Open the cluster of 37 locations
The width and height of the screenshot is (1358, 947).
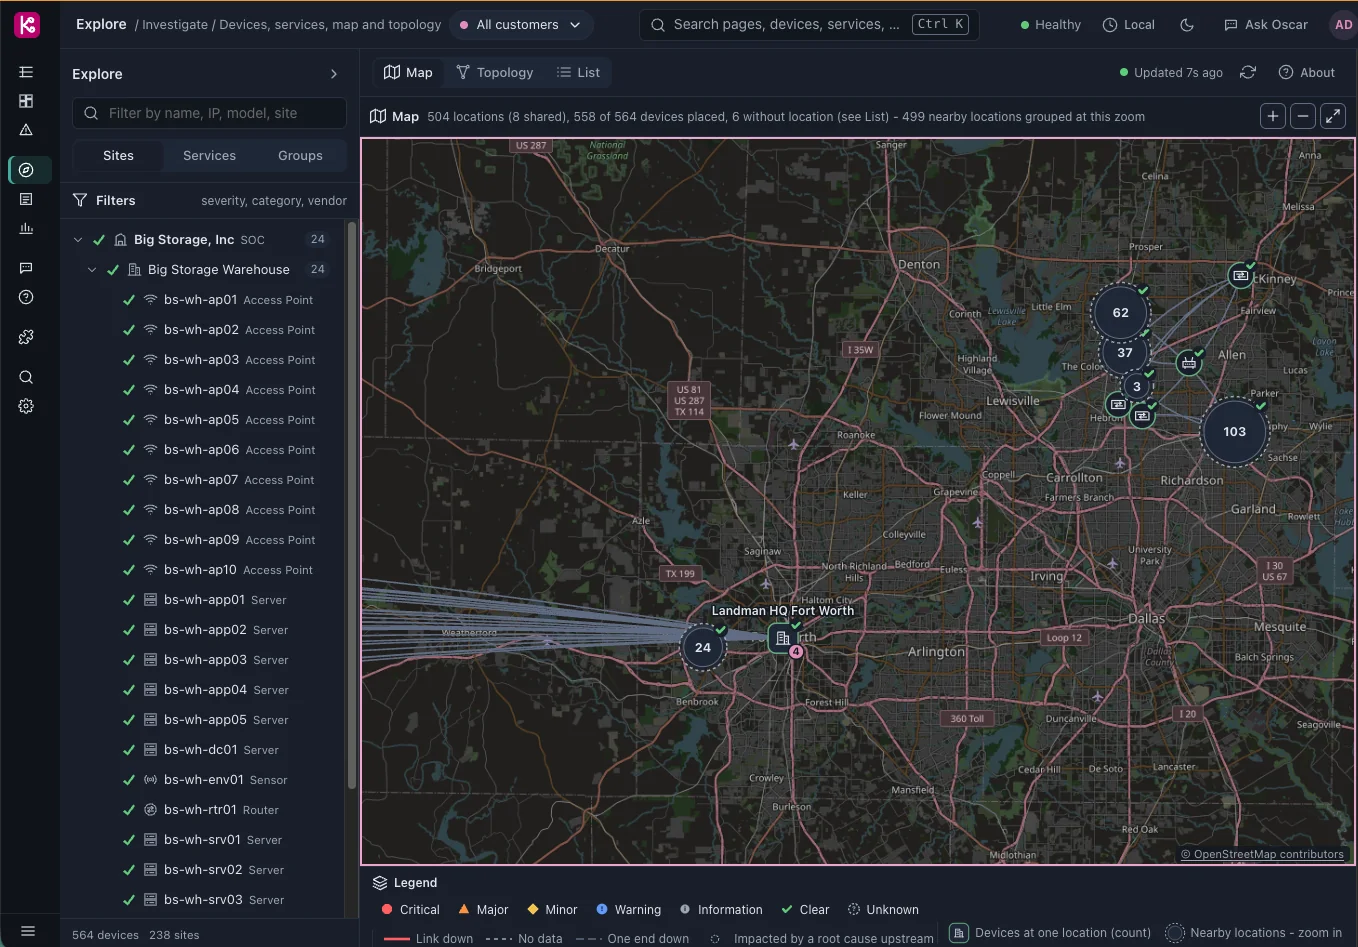1125,353
